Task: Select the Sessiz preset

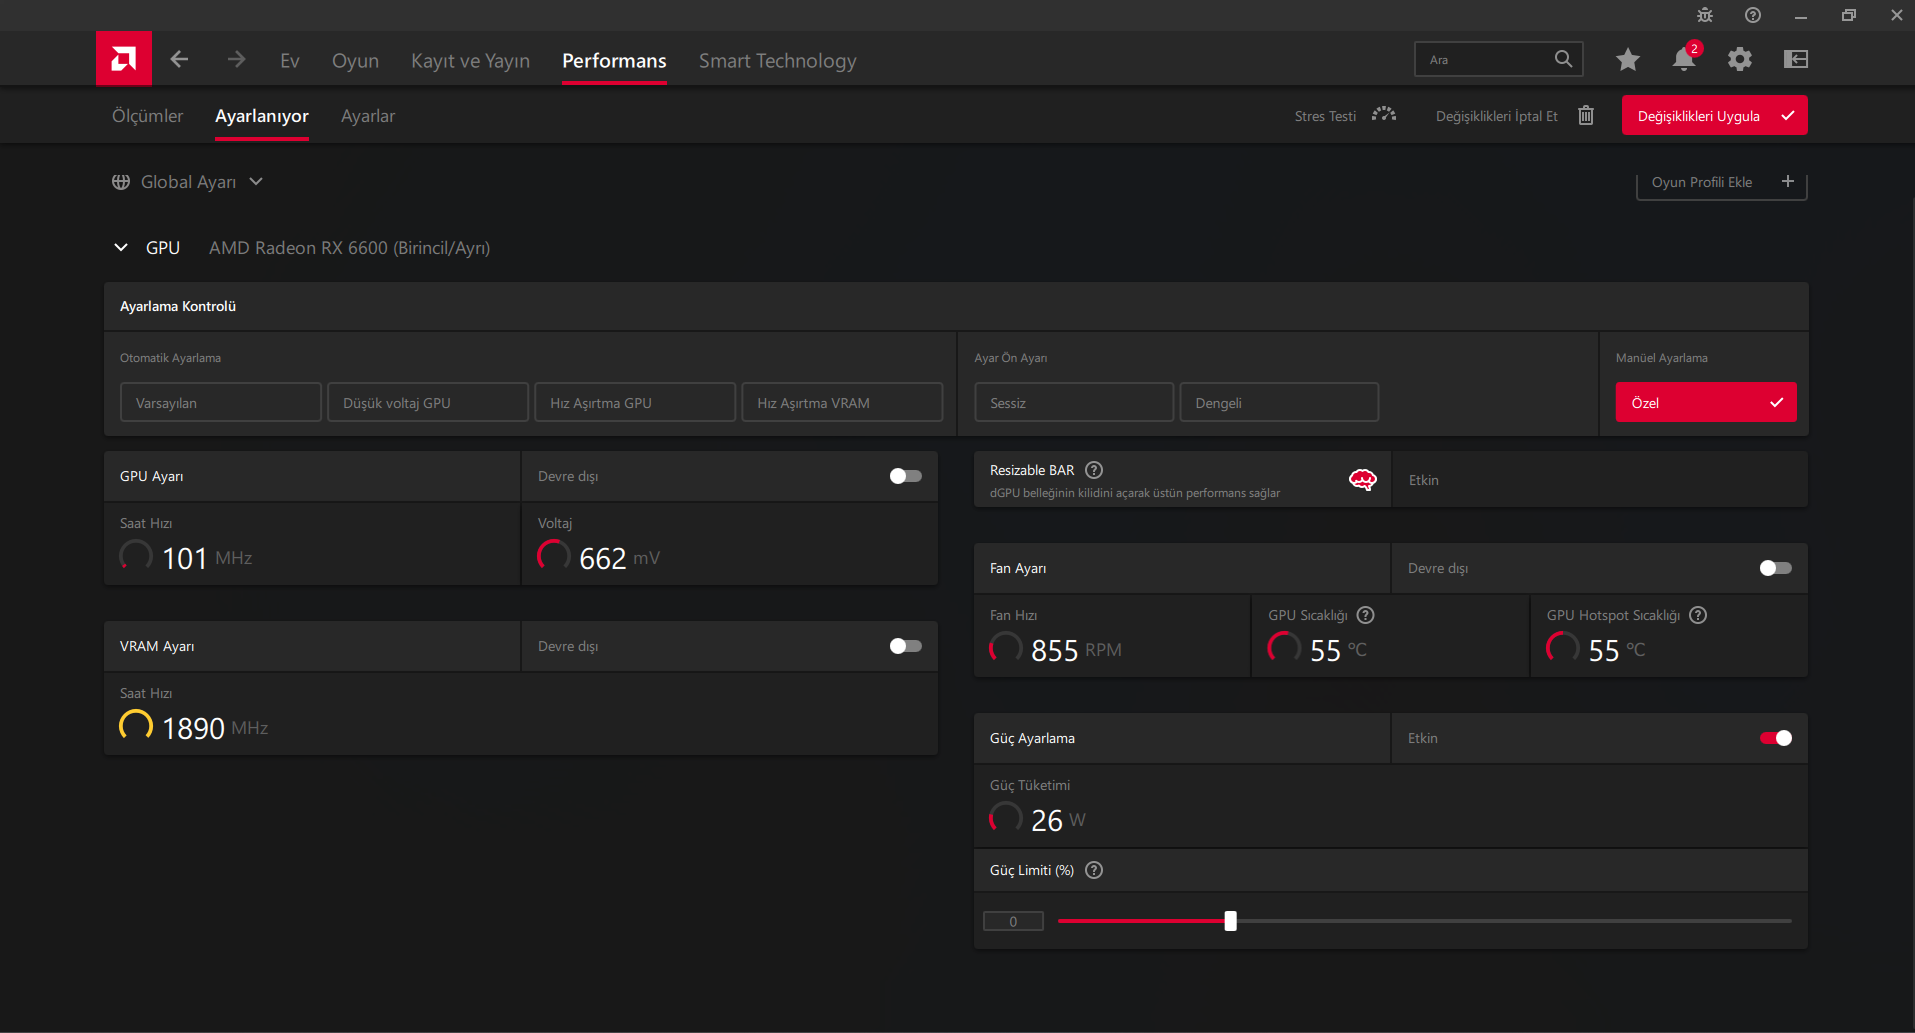Action: coord(1074,402)
